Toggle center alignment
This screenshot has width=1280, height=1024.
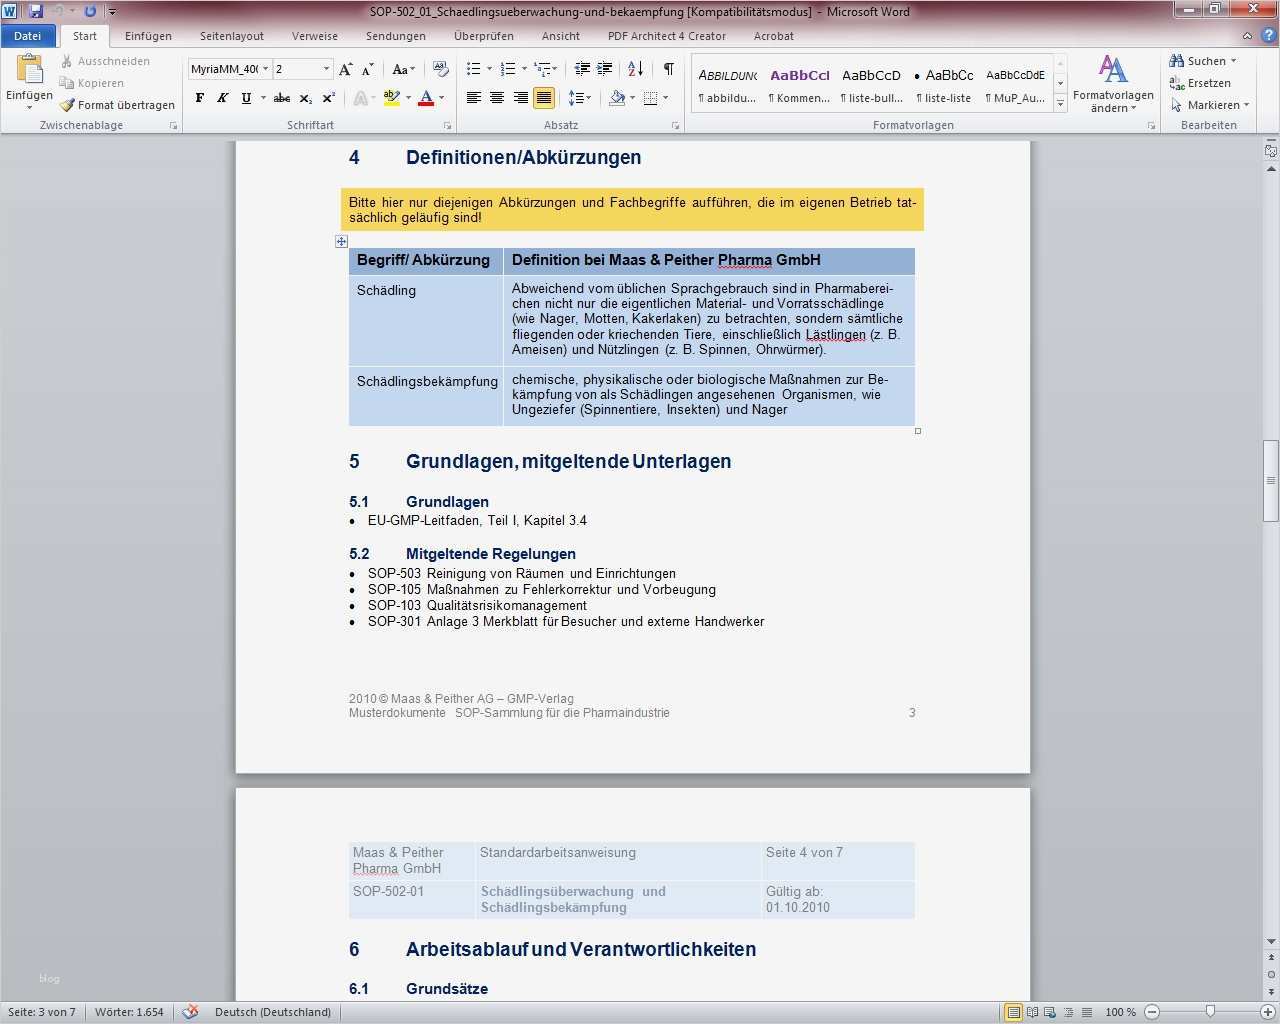(497, 98)
